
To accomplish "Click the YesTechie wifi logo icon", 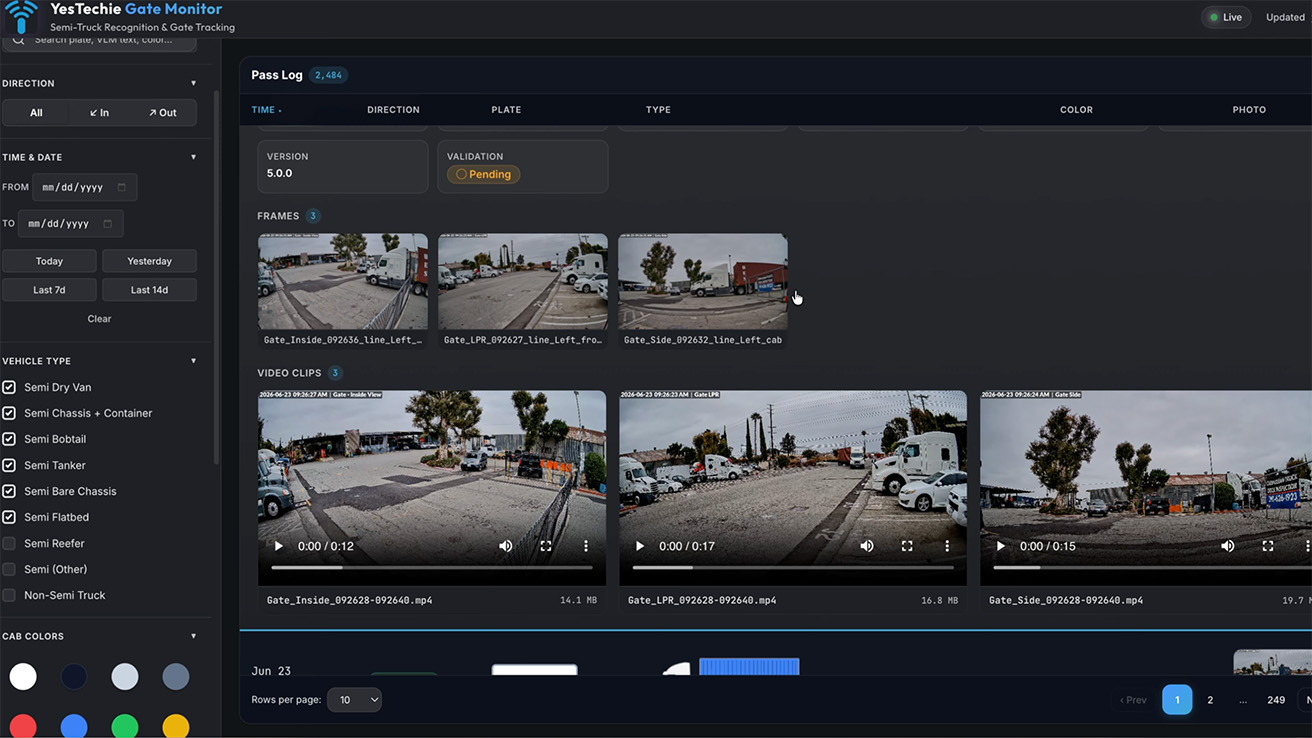I will (21, 16).
